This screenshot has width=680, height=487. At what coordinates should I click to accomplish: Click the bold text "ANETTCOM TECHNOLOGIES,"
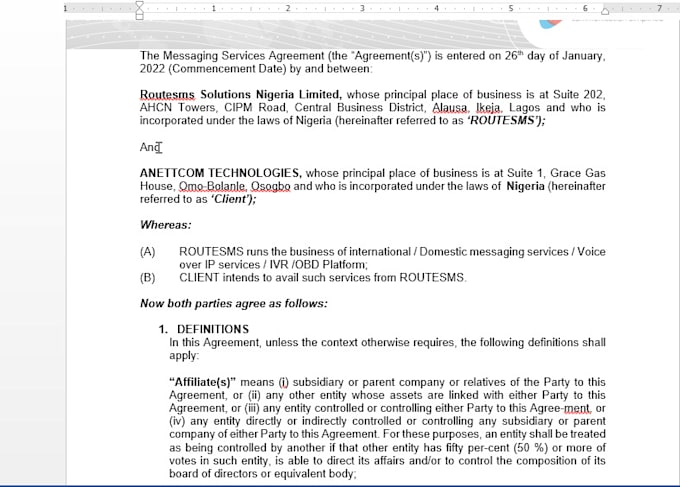coord(221,173)
